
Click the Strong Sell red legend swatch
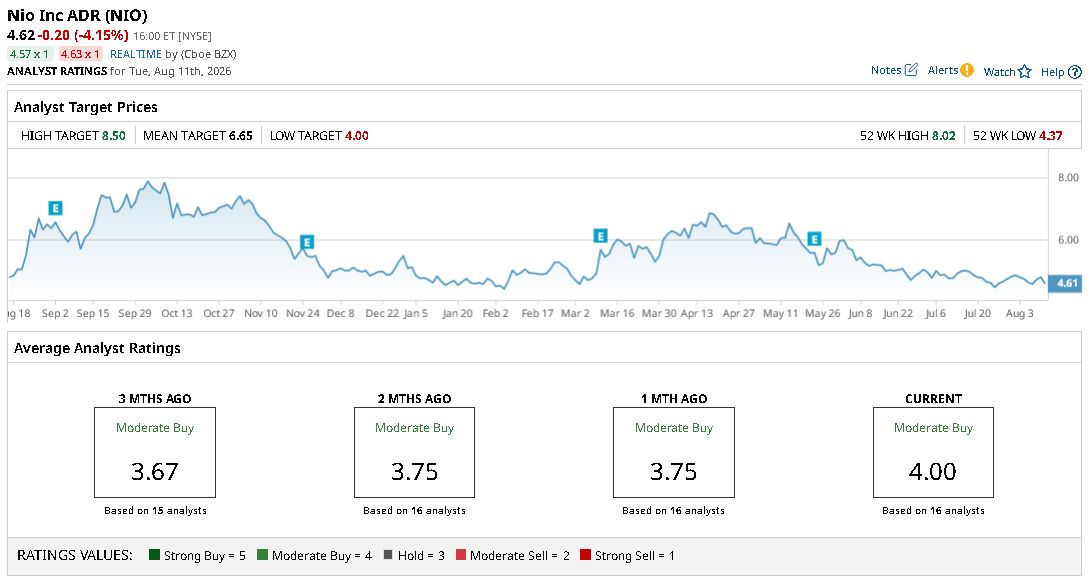click(585, 555)
